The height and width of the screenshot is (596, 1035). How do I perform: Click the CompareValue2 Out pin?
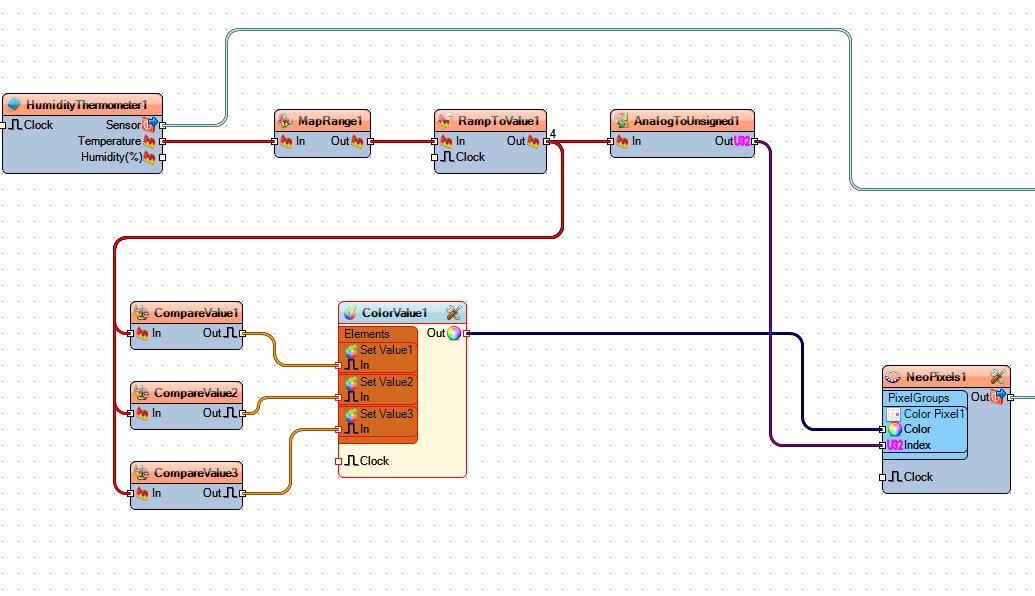click(243, 413)
